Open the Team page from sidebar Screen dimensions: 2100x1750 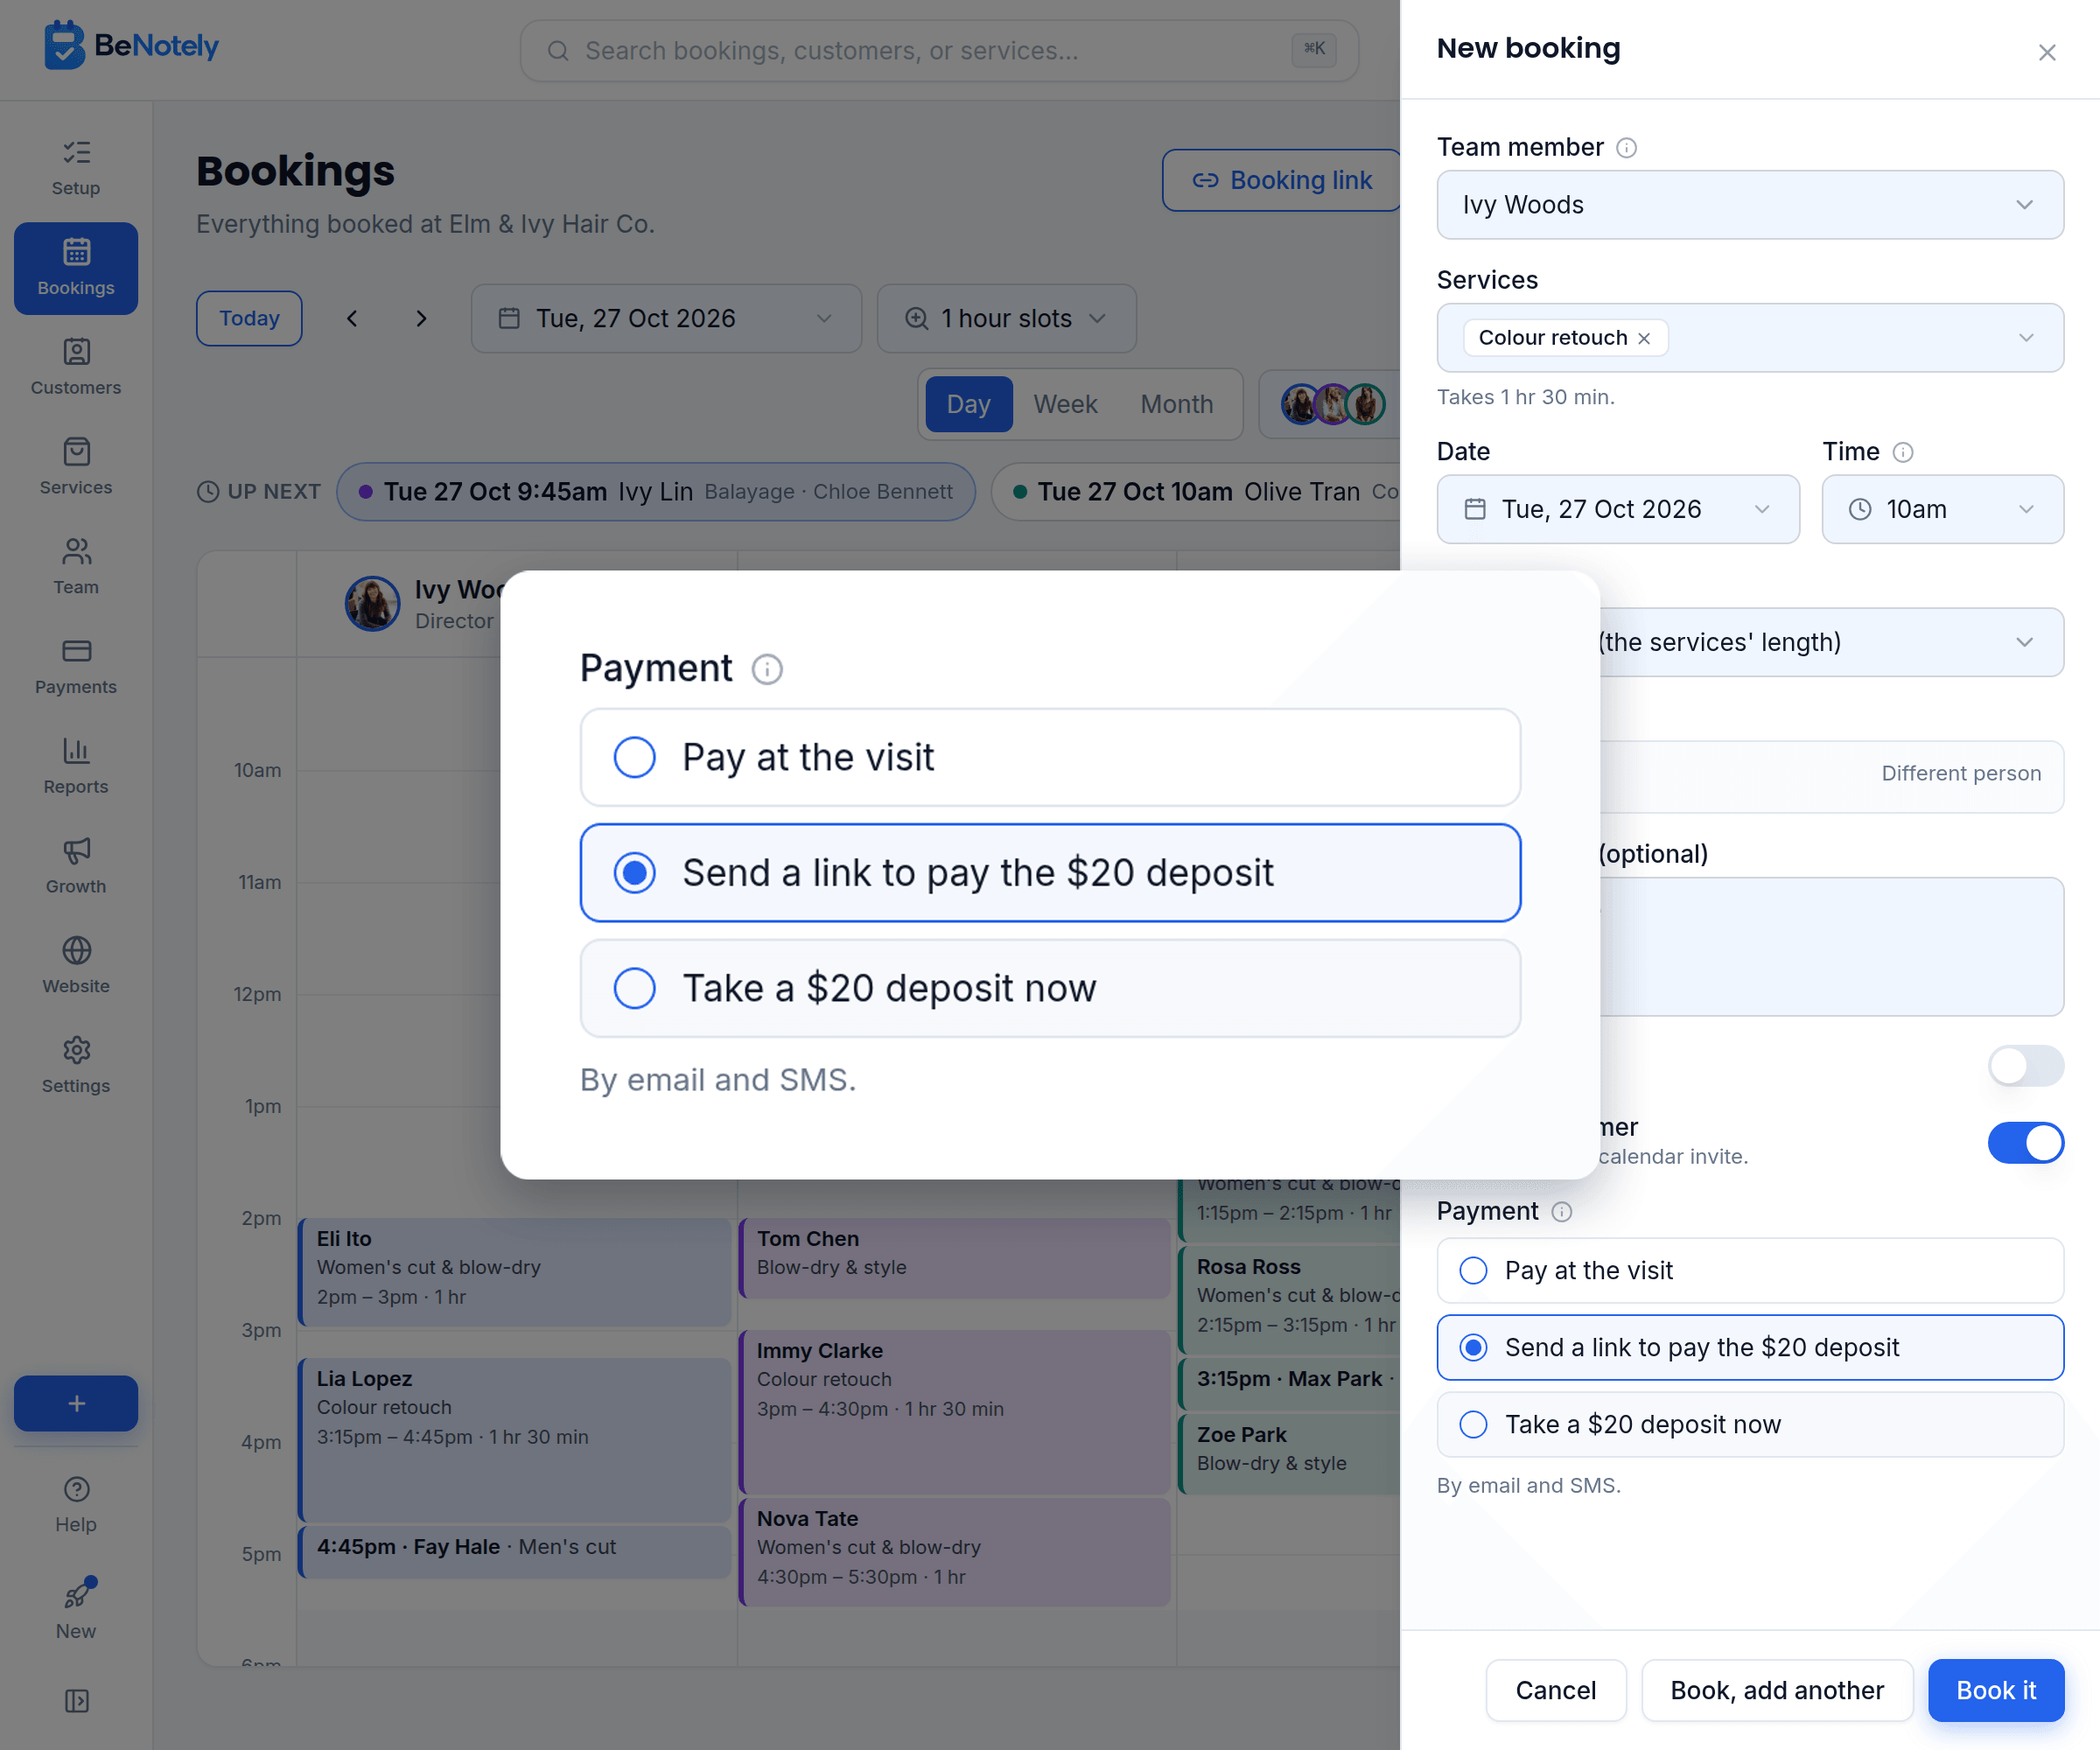[76, 567]
